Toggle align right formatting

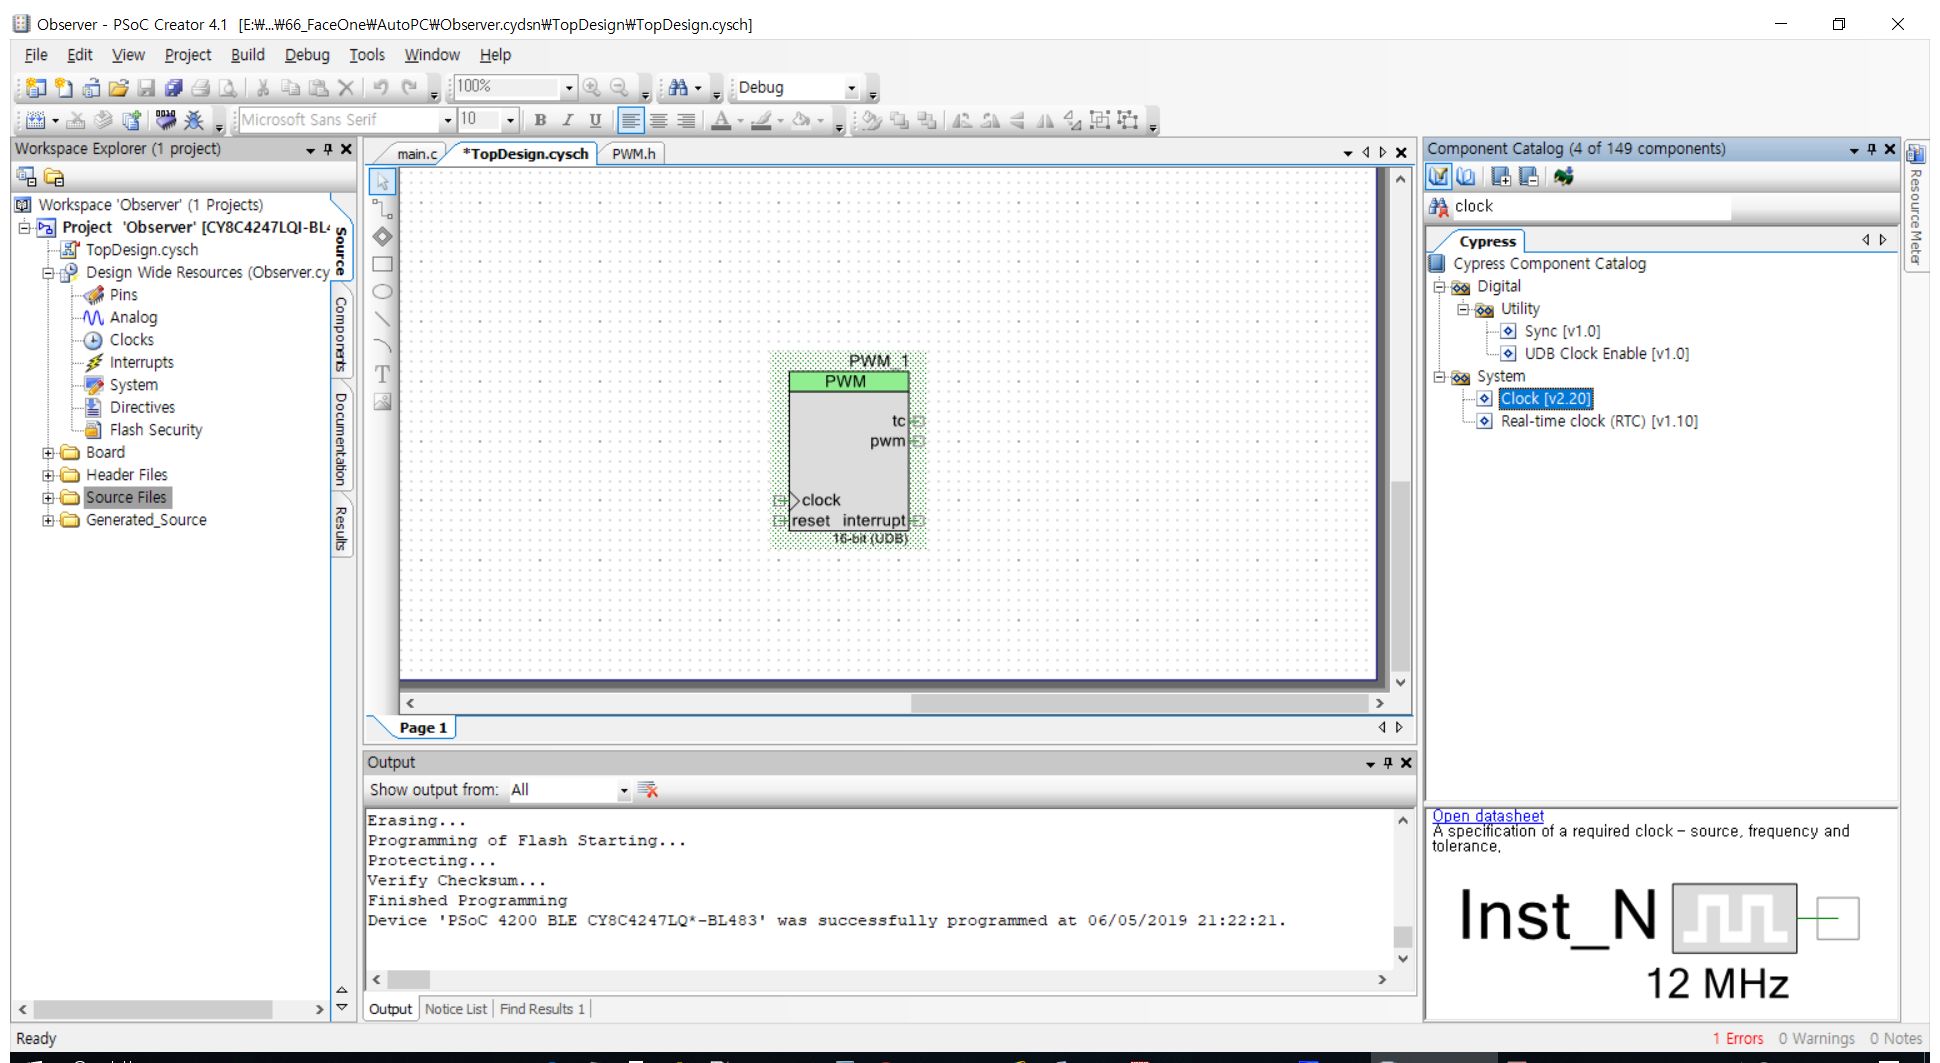click(686, 120)
